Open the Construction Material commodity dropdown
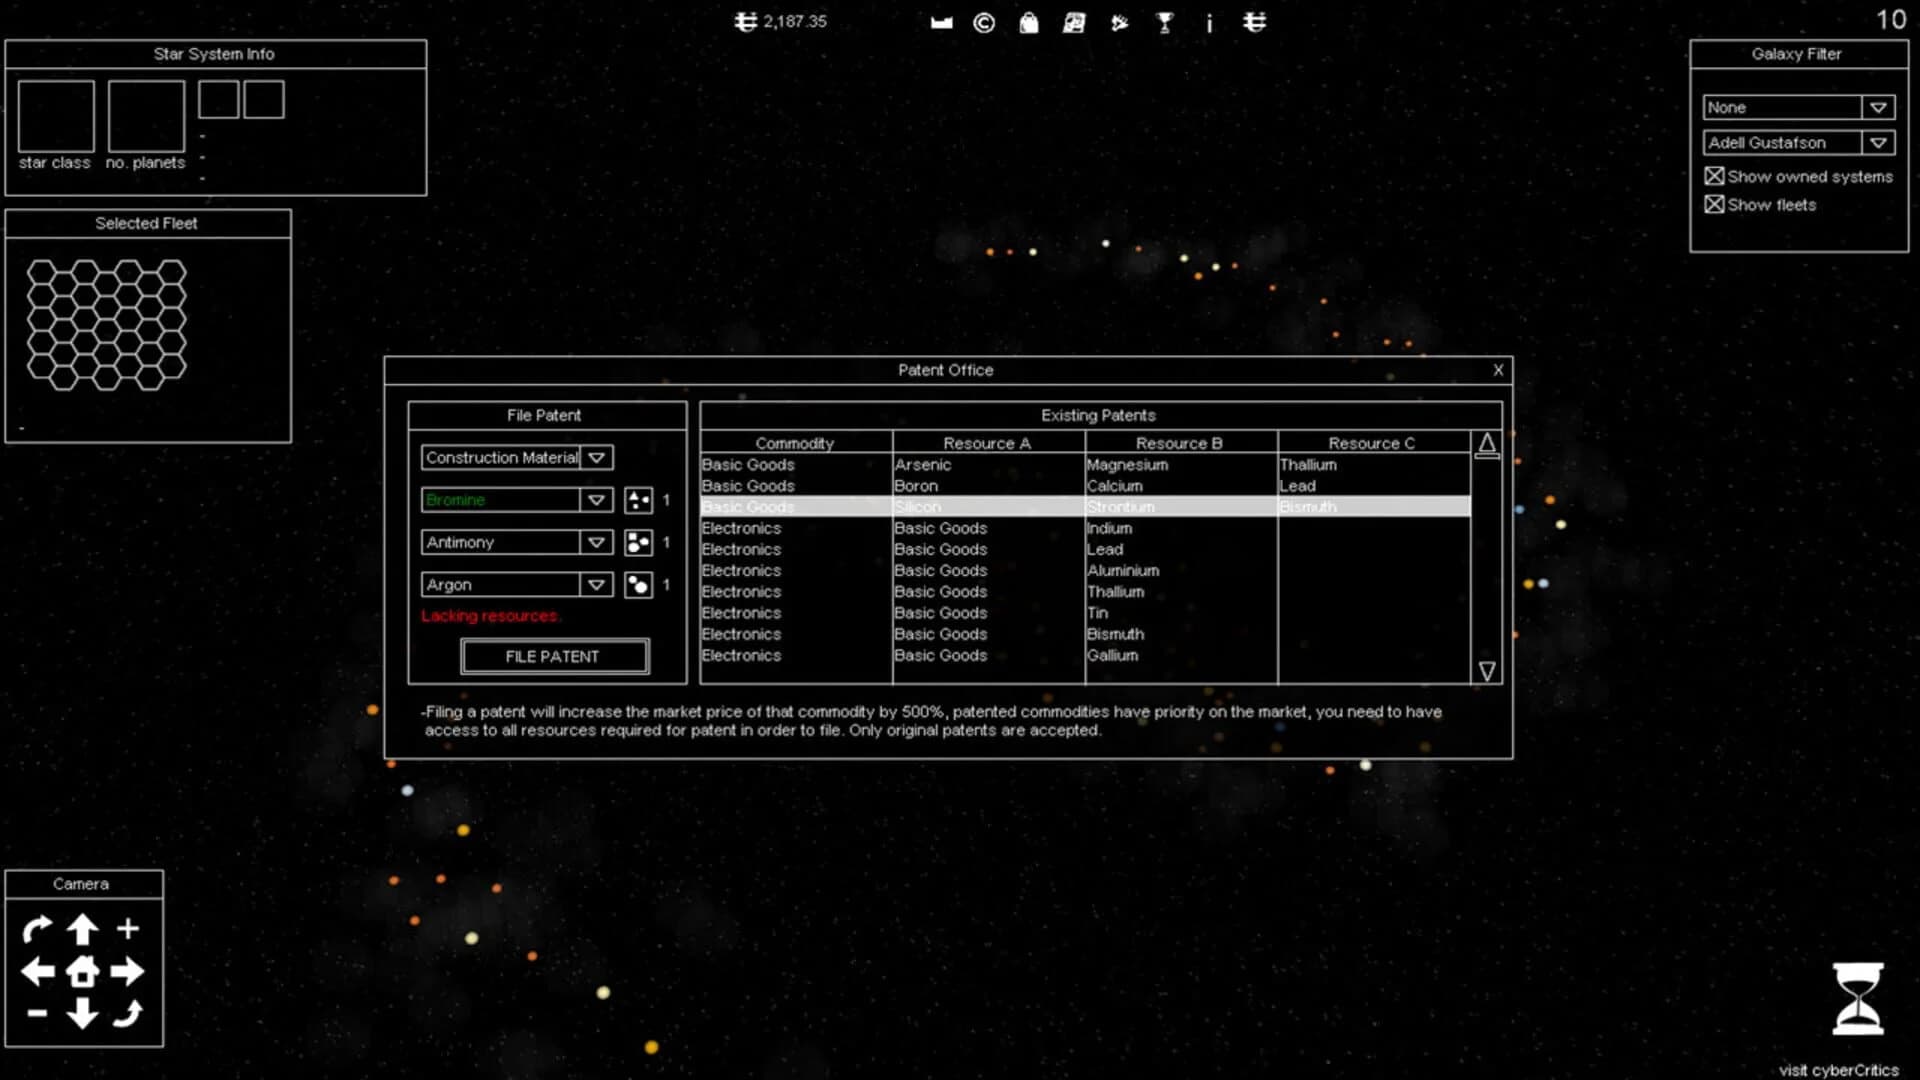 click(x=597, y=457)
